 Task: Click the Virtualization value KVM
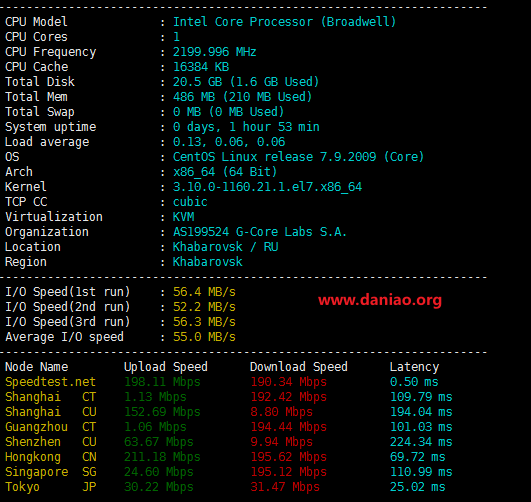(x=184, y=217)
